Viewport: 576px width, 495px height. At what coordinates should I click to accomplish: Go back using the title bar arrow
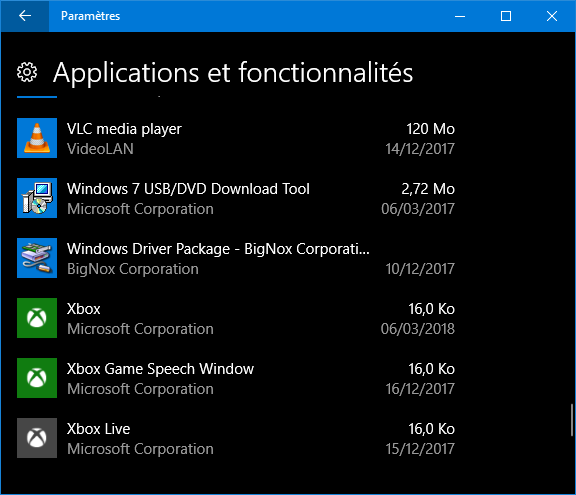(x=25, y=16)
